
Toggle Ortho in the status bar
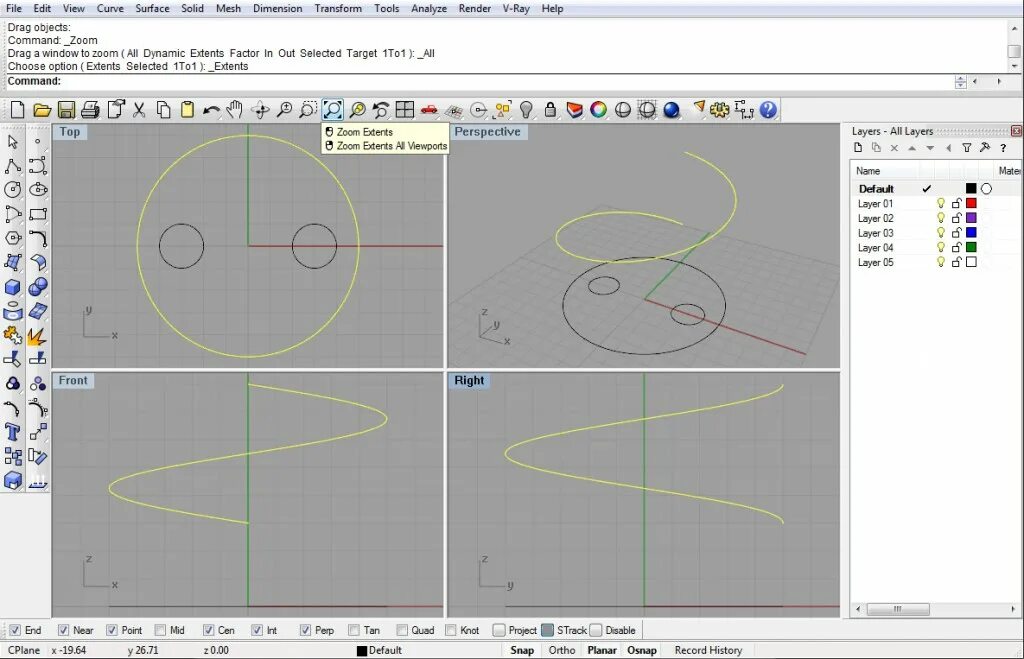(x=562, y=650)
